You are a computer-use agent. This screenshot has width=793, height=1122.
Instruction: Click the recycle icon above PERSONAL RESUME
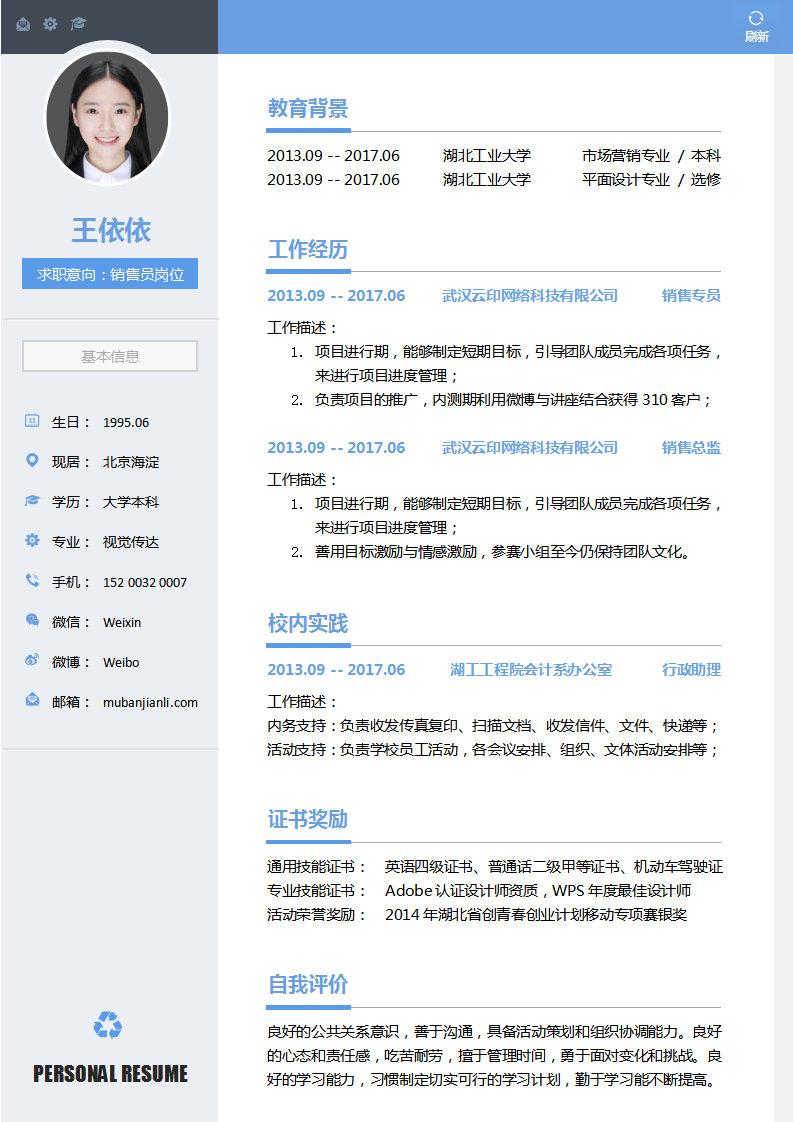(108, 1025)
